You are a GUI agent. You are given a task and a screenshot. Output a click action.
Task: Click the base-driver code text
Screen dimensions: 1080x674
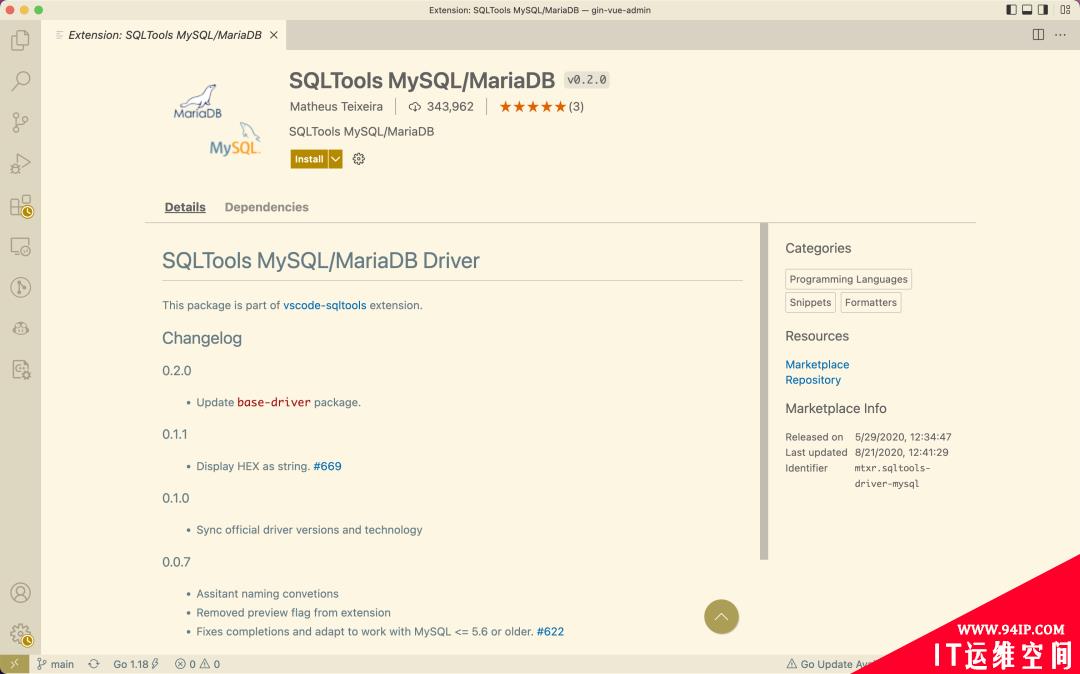pyautogui.click(x=274, y=402)
